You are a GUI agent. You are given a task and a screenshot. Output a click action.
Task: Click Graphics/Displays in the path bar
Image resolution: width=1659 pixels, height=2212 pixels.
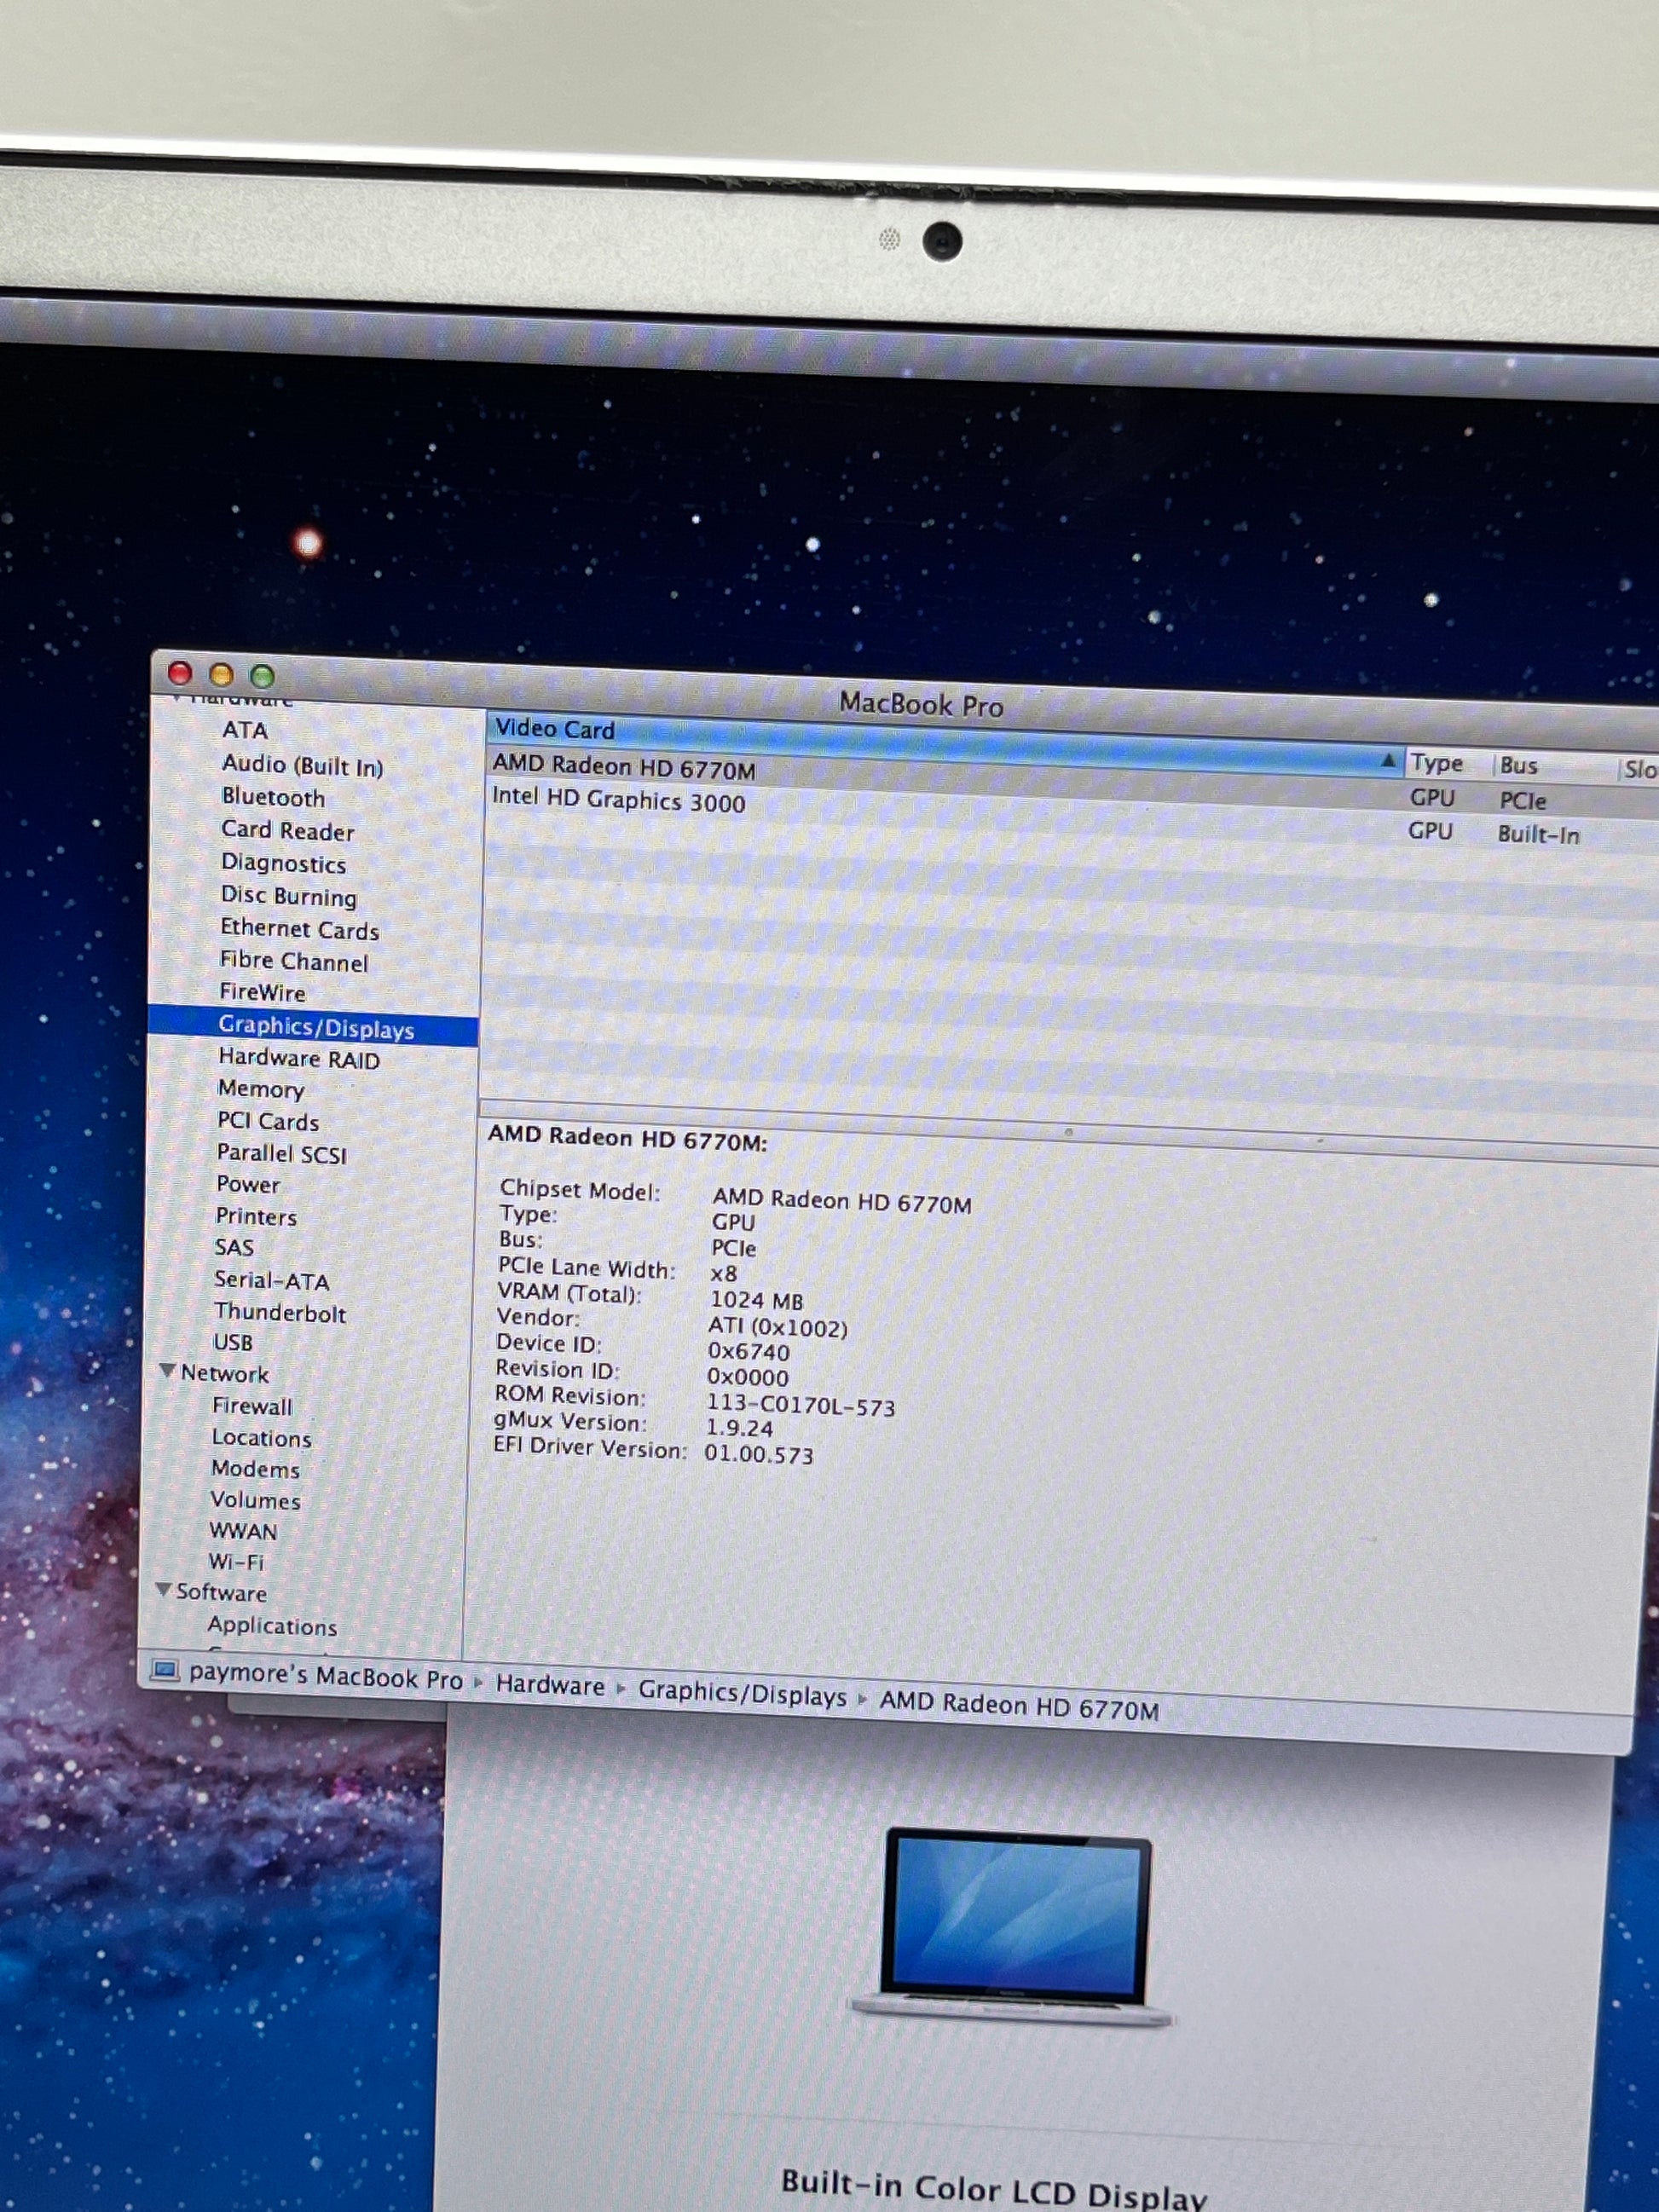coord(742,1693)
